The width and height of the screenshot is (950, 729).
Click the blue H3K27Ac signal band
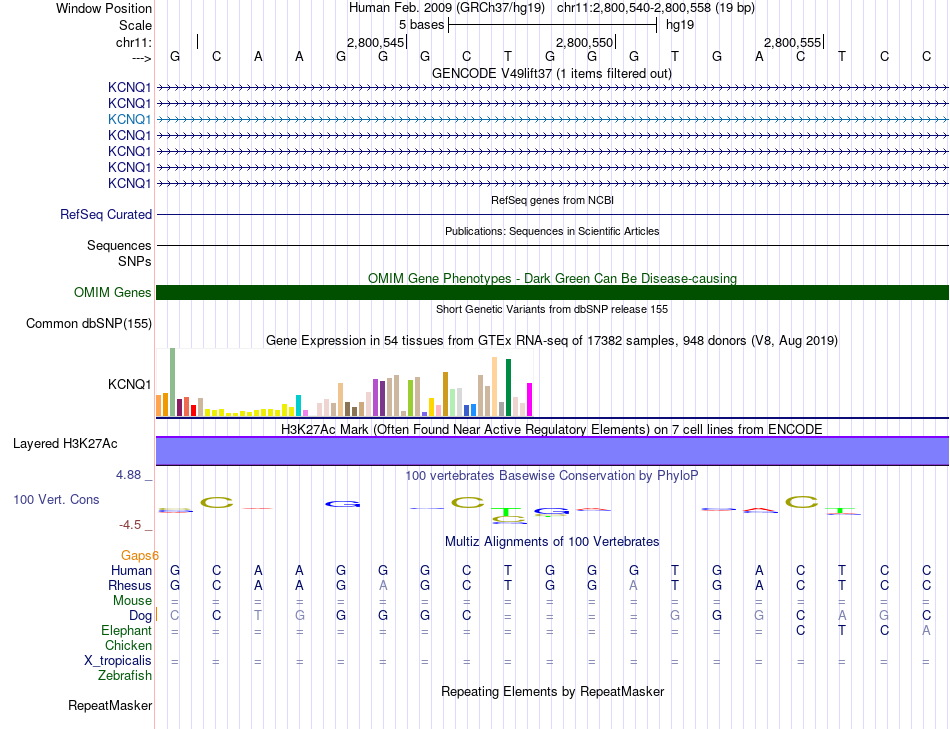552,451
